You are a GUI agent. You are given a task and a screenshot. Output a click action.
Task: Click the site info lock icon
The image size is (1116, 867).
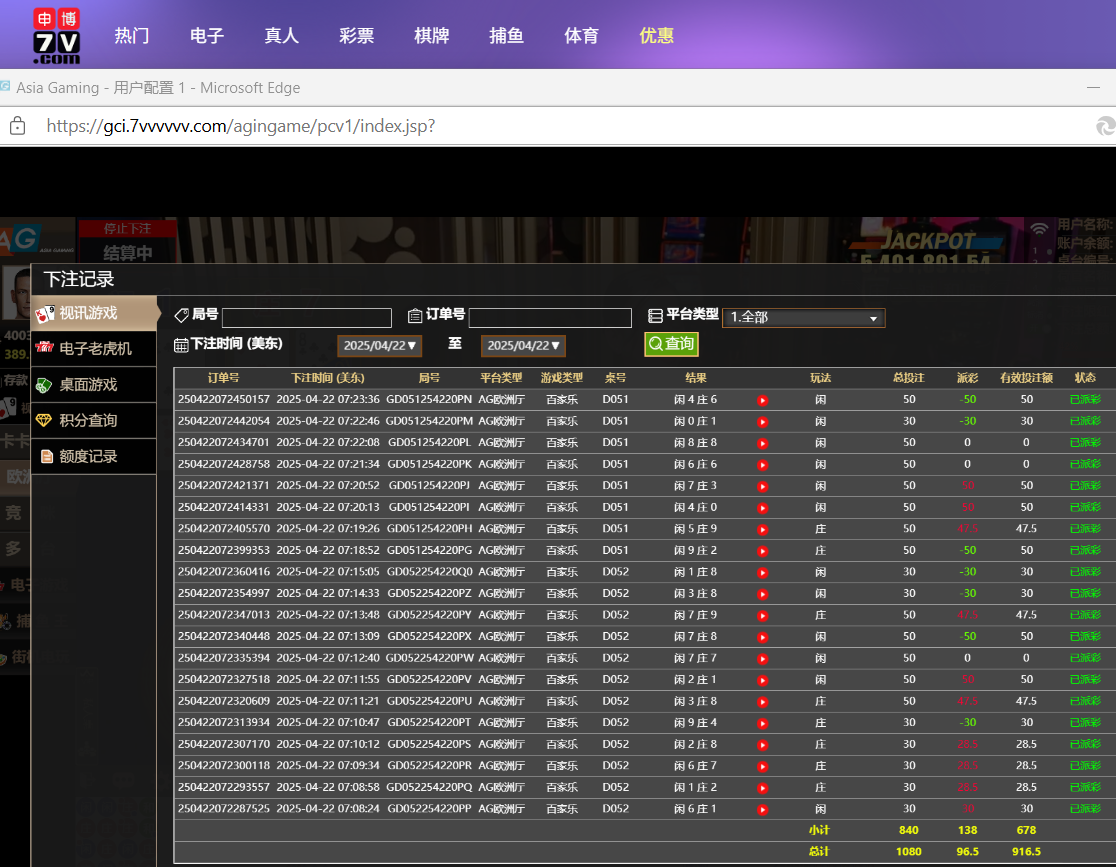point(17,126)
